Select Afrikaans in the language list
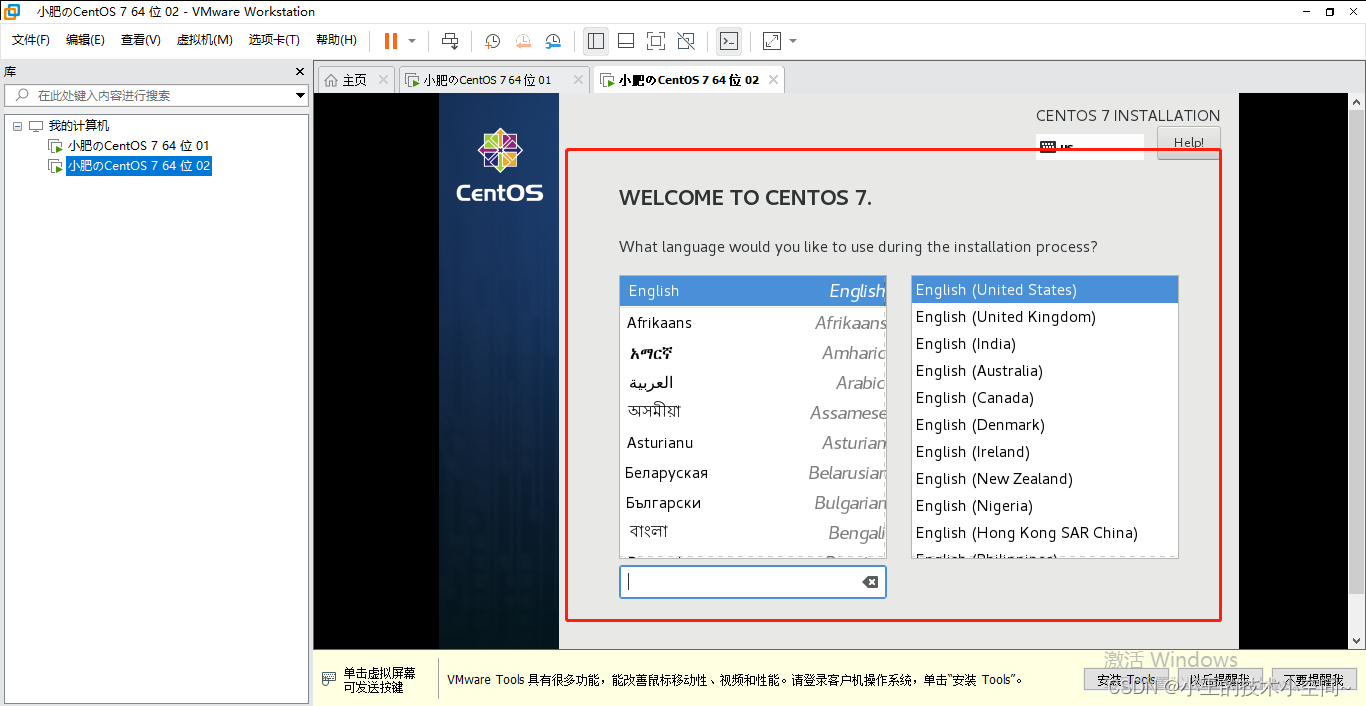 click(753, 323)
